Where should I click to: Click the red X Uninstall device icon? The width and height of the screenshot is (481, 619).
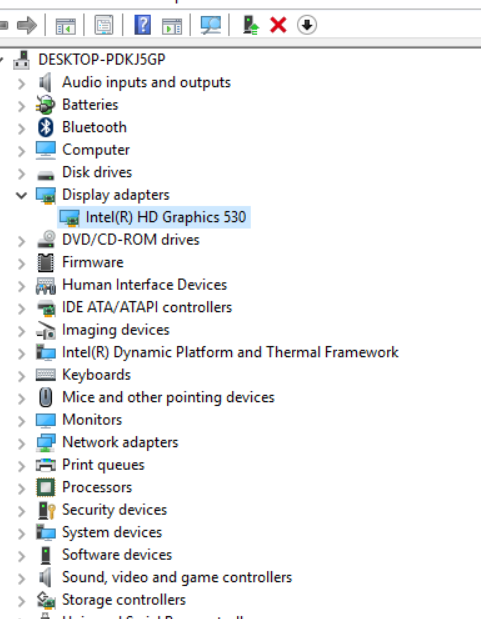tap(278, 25)
